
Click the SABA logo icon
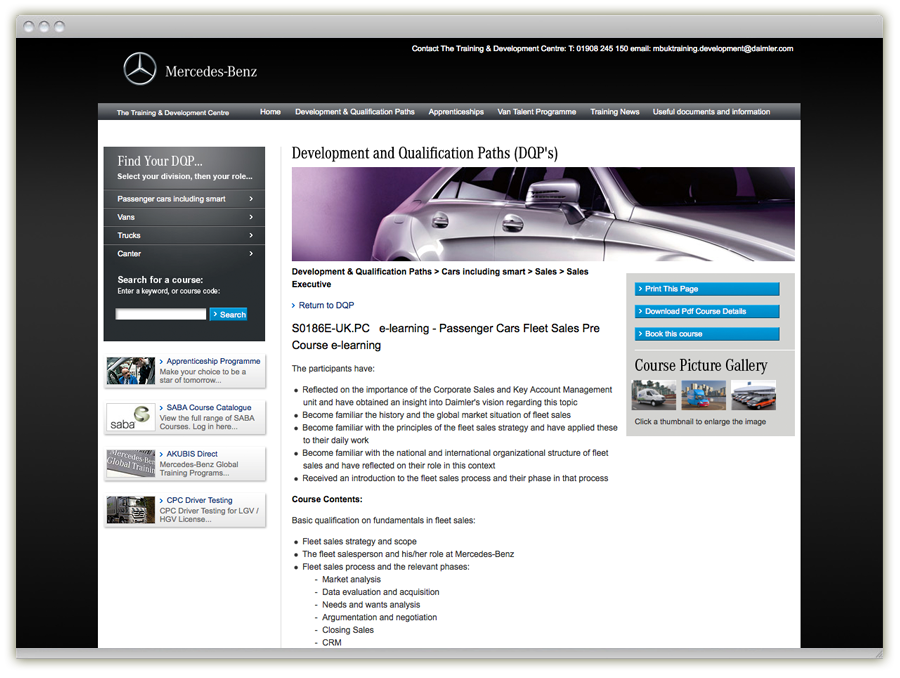click(x=131, y=417)
